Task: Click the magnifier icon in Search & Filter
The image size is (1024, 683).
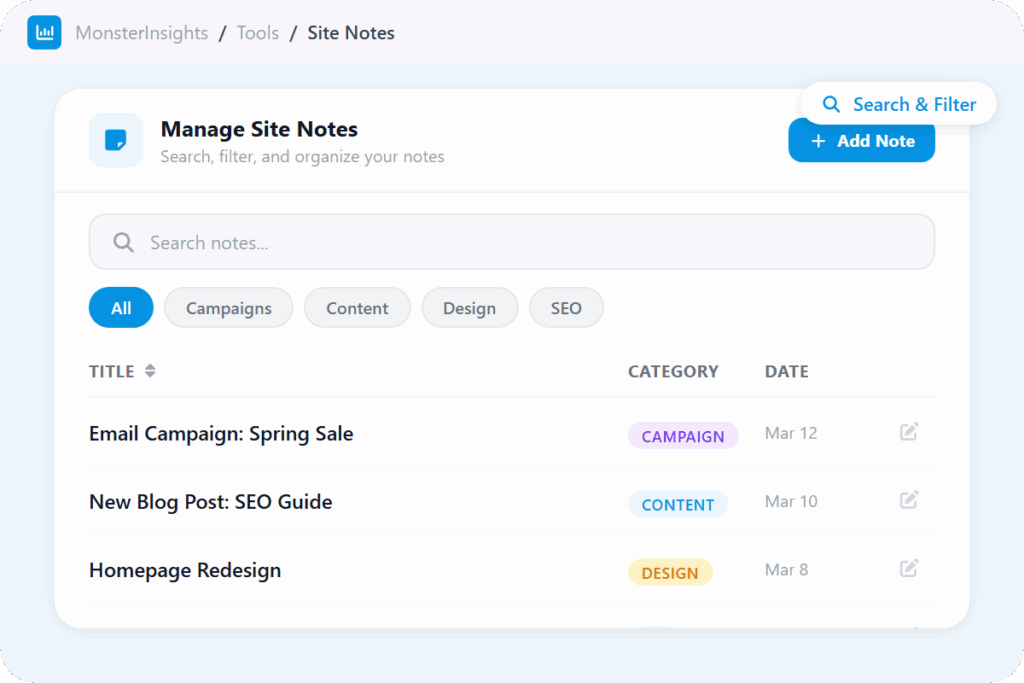Action: (831, 105)
